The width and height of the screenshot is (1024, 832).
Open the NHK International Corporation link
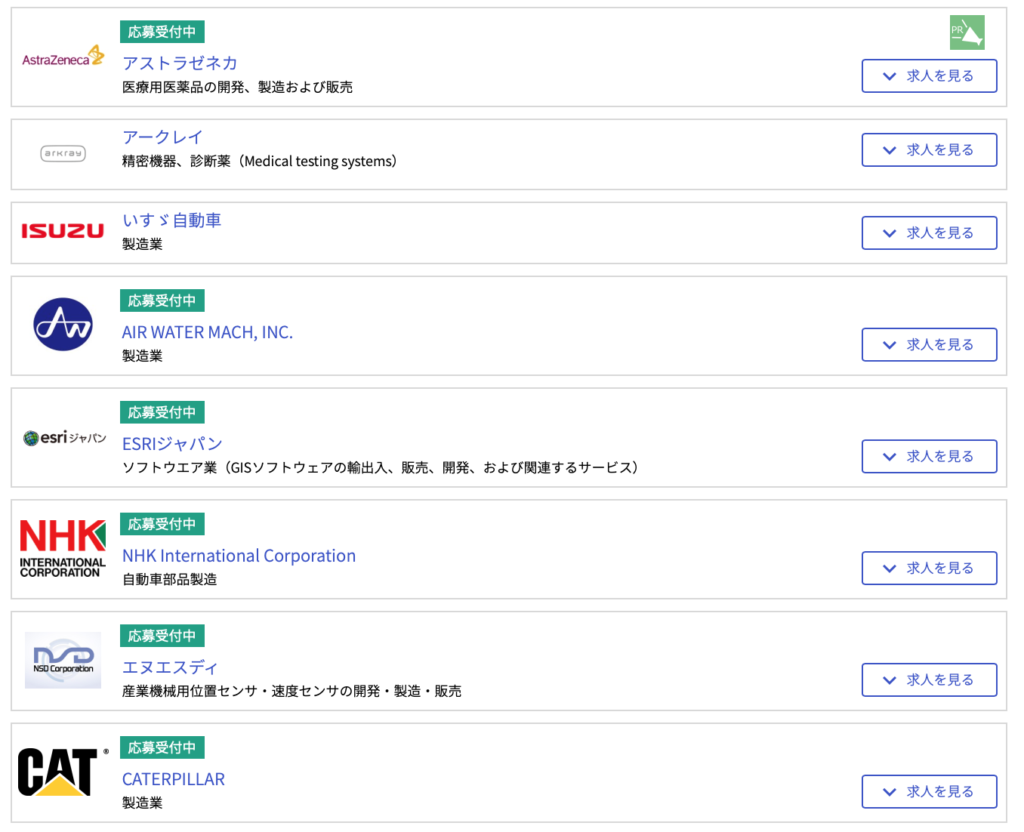click(239, 556)
